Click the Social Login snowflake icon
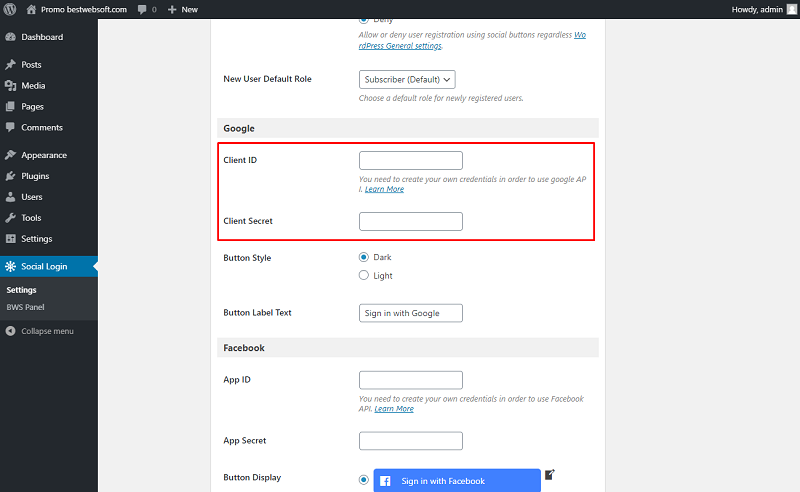The height and width of the screenshot is (492, 800). (10, 266)
